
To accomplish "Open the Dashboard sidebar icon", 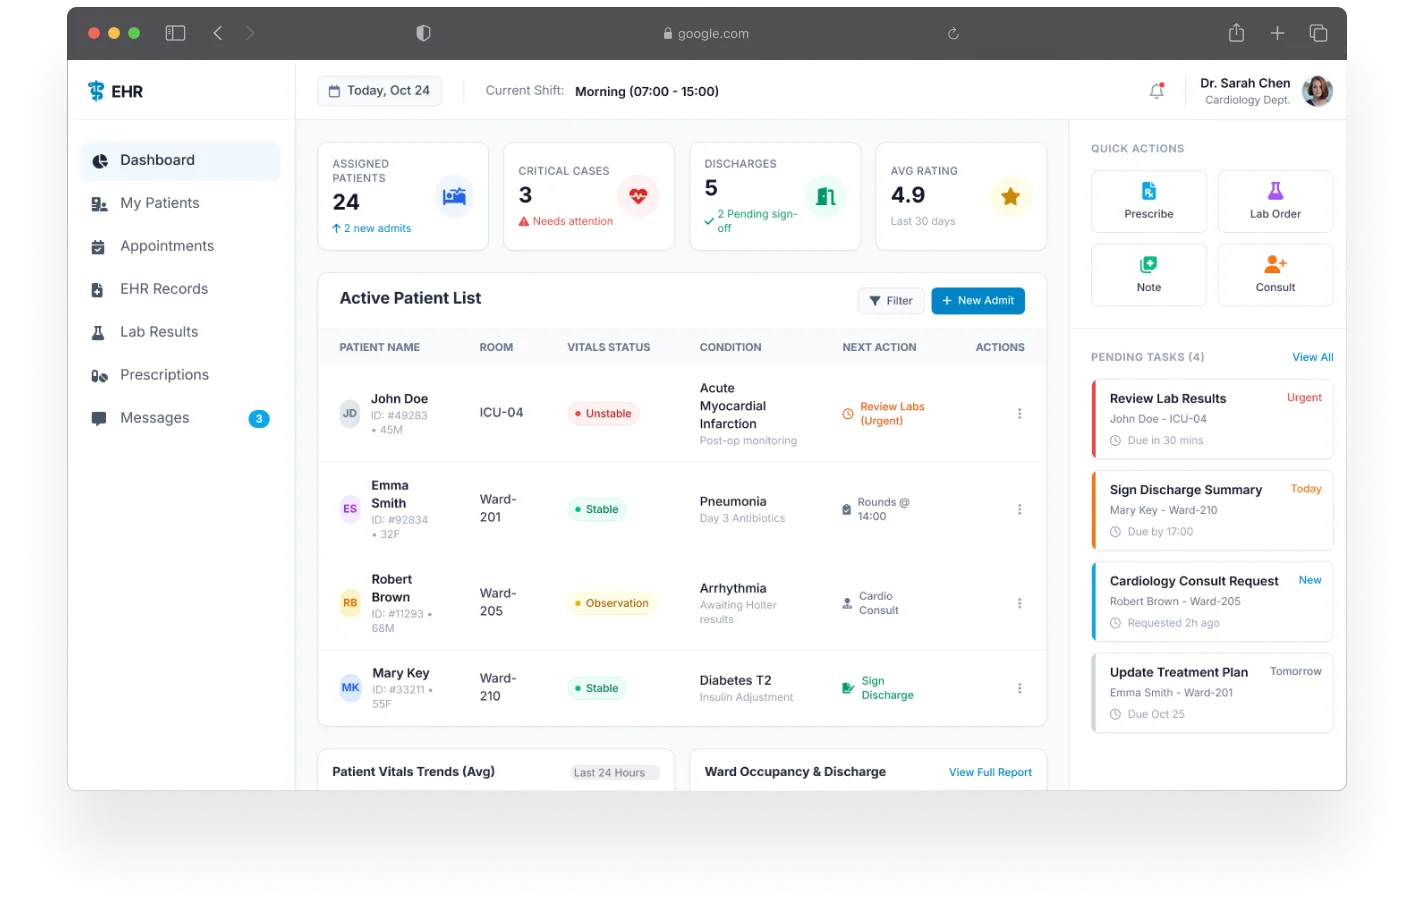I will (x=99, y=160).
